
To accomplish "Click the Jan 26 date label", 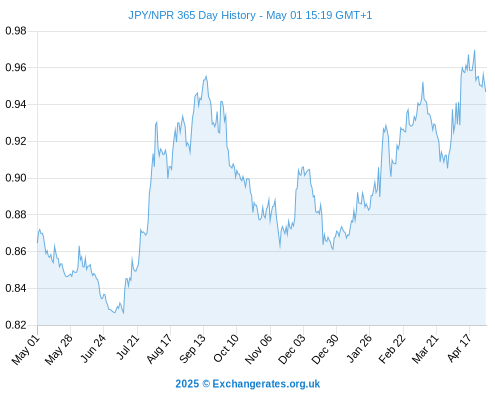I will (x=359, y=349).
